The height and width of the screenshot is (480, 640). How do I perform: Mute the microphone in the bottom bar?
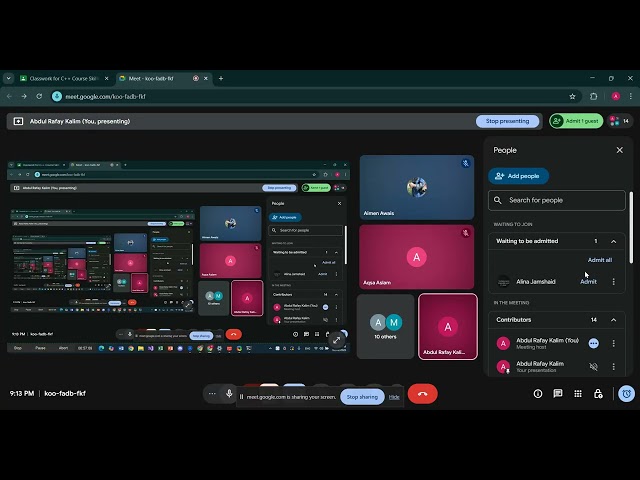point(229,394)
